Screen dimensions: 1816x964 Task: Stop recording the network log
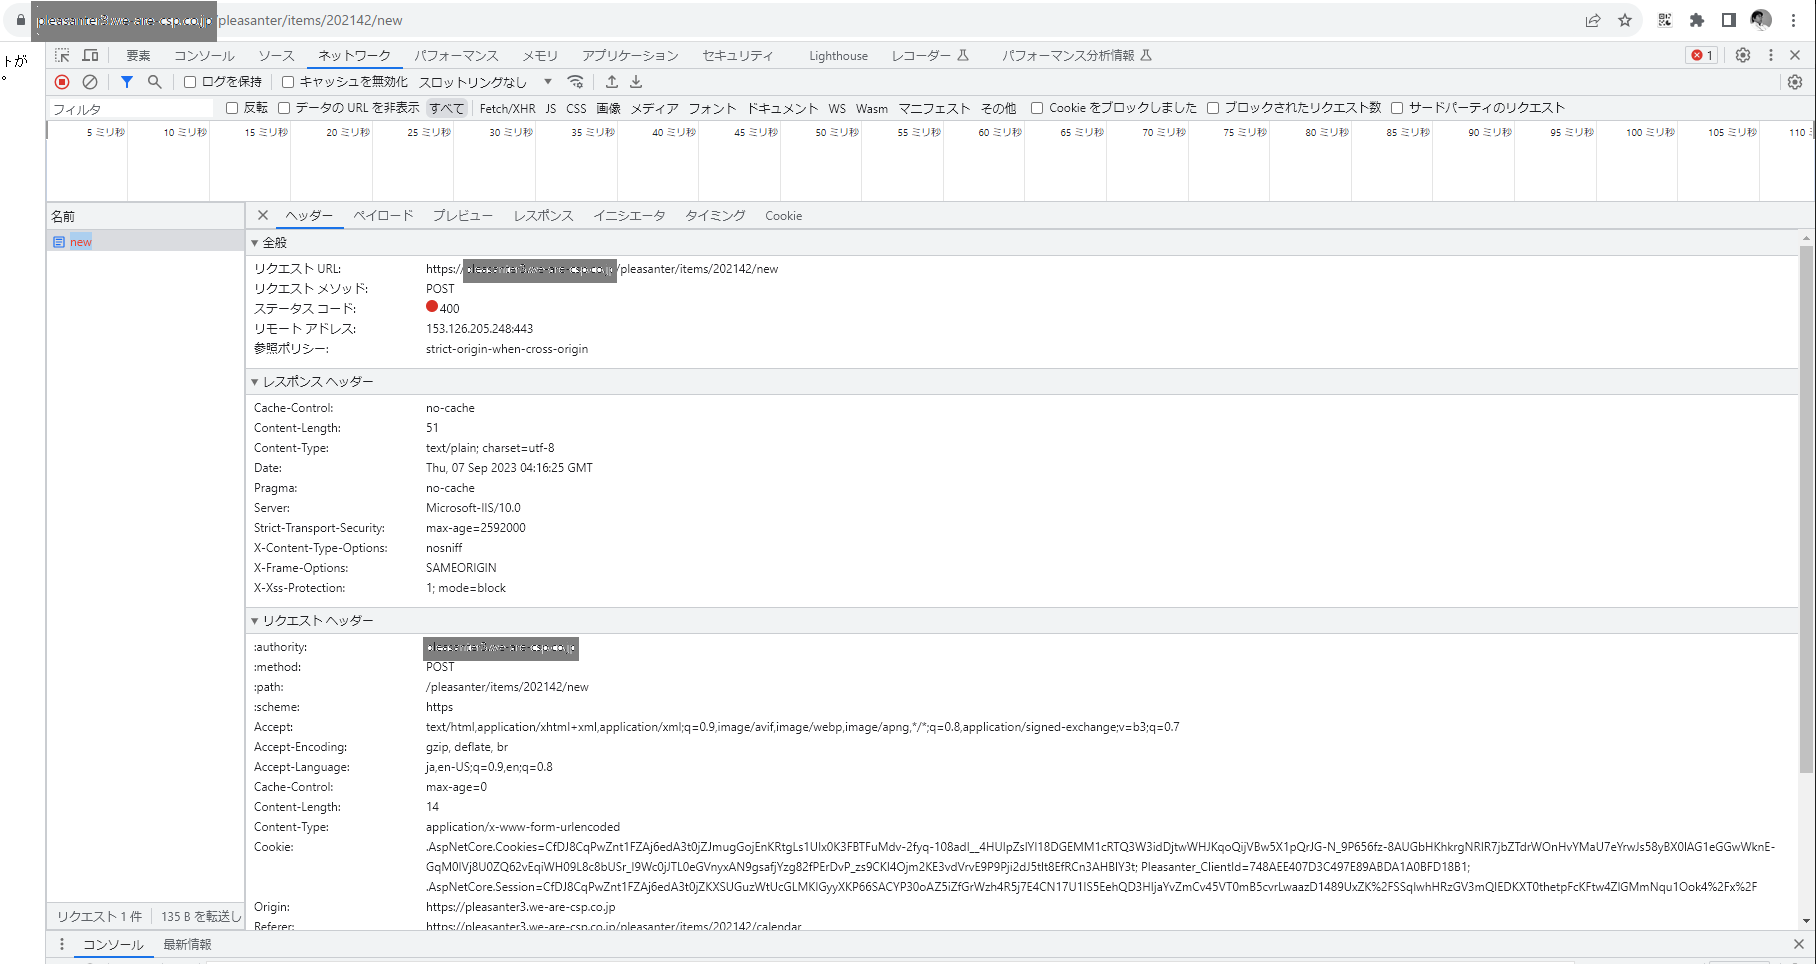[x=61, y=82]
